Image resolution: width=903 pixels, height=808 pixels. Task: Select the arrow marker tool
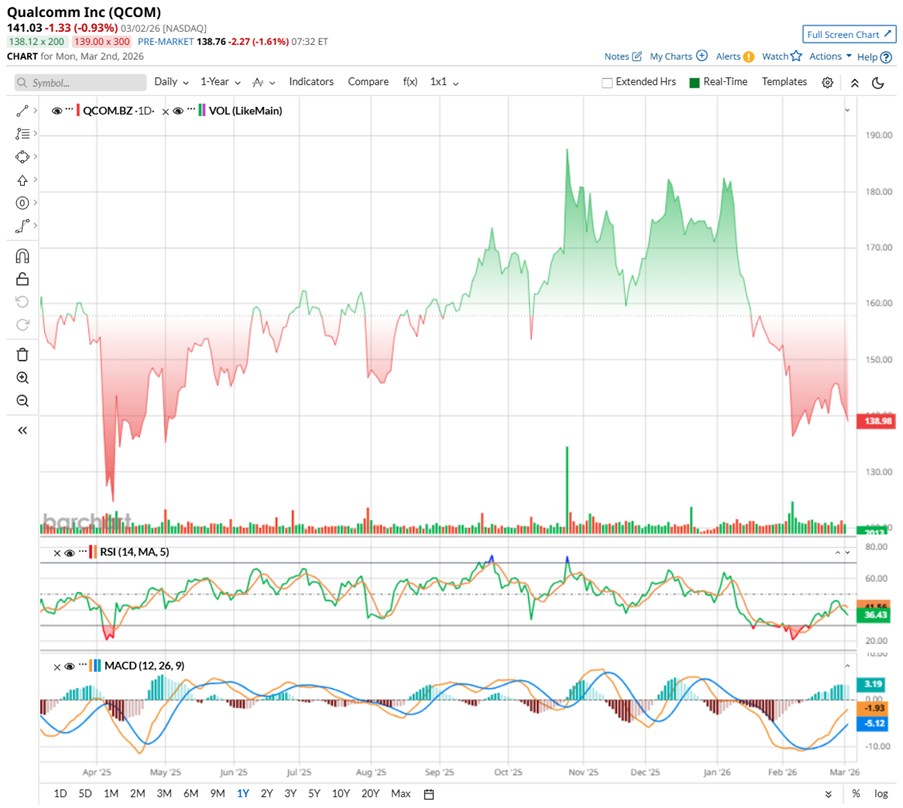pyautogui.click(x=22, y=180)
